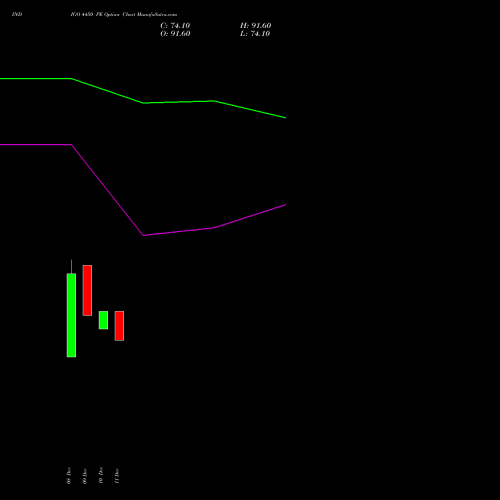
Task: Click the "09 Dec" date axis label
Action: [85, 476]
